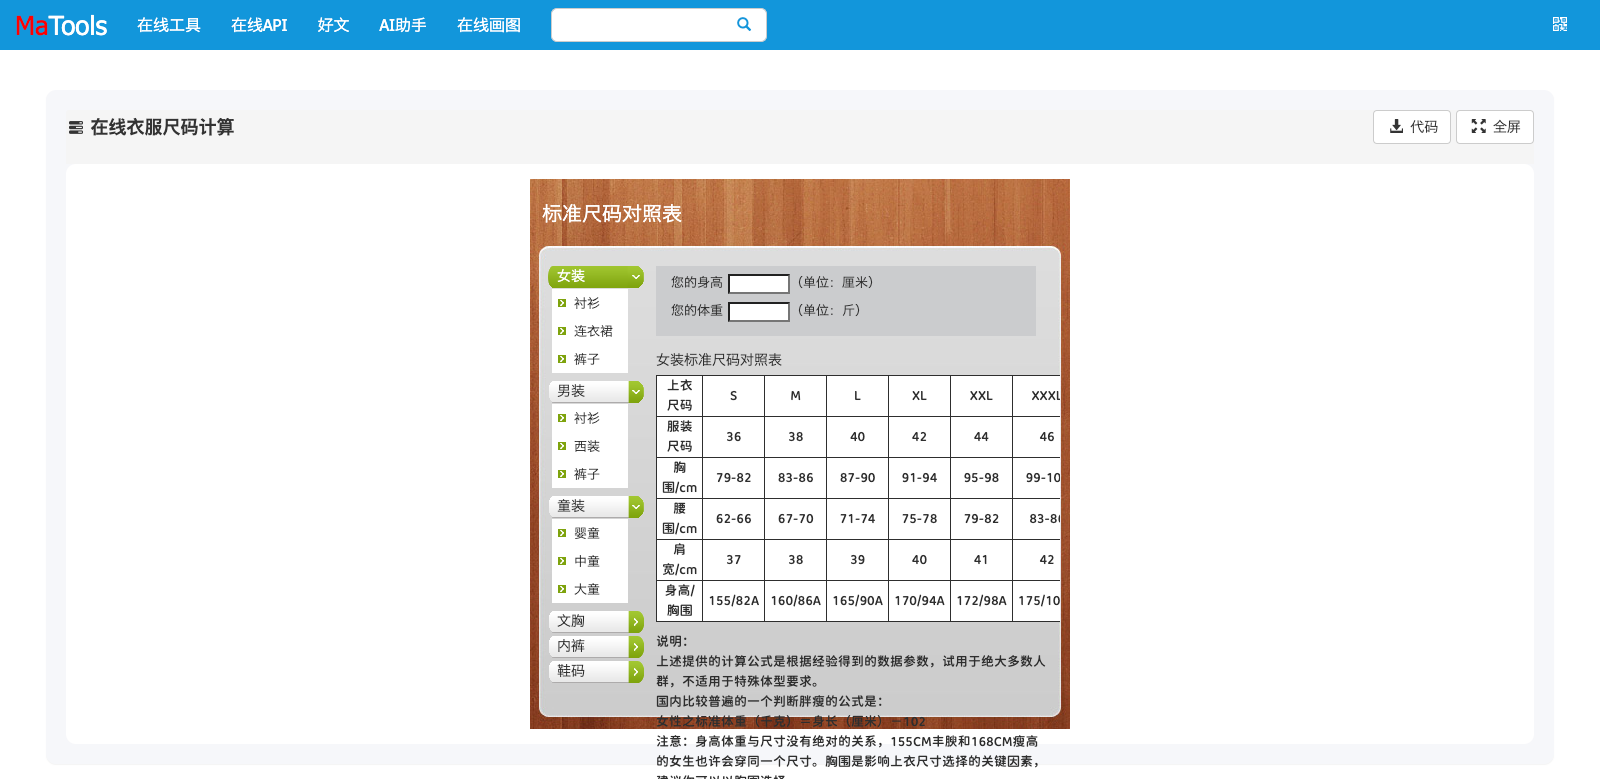Select 大童 in the sidebar

tap(587, 589)
